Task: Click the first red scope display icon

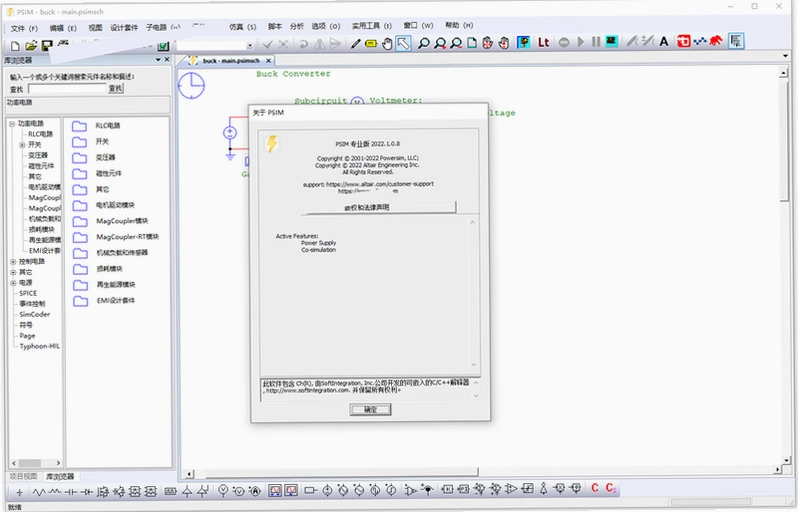Action: 275,491
